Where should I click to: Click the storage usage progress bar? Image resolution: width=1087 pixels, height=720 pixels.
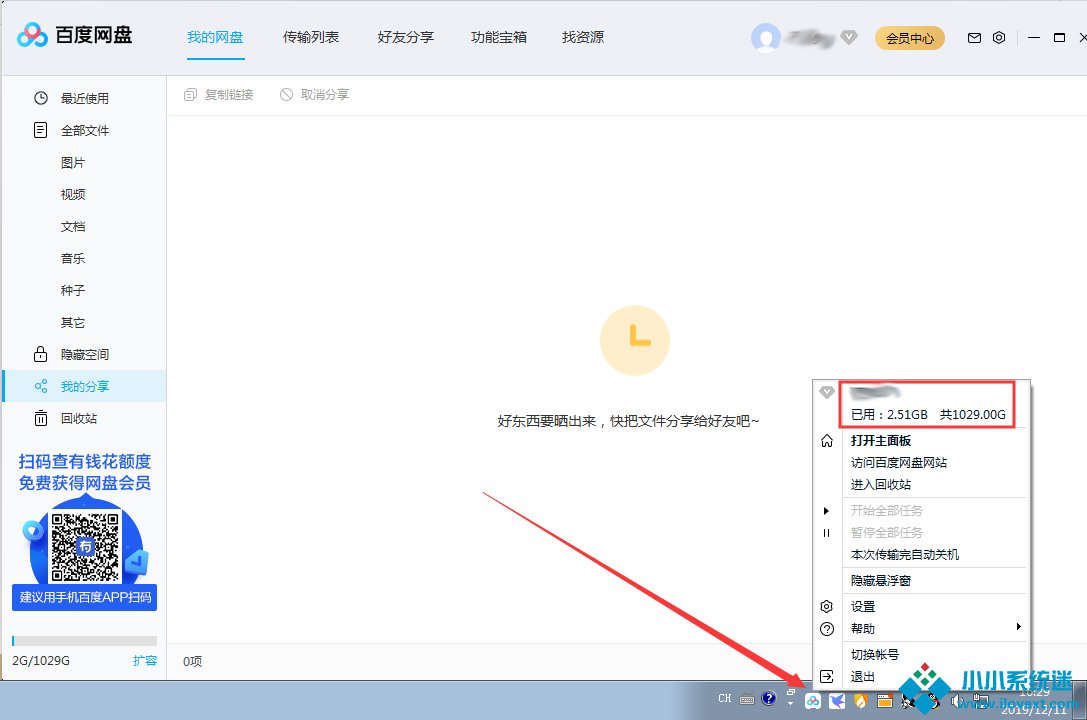tap(84, 641)
